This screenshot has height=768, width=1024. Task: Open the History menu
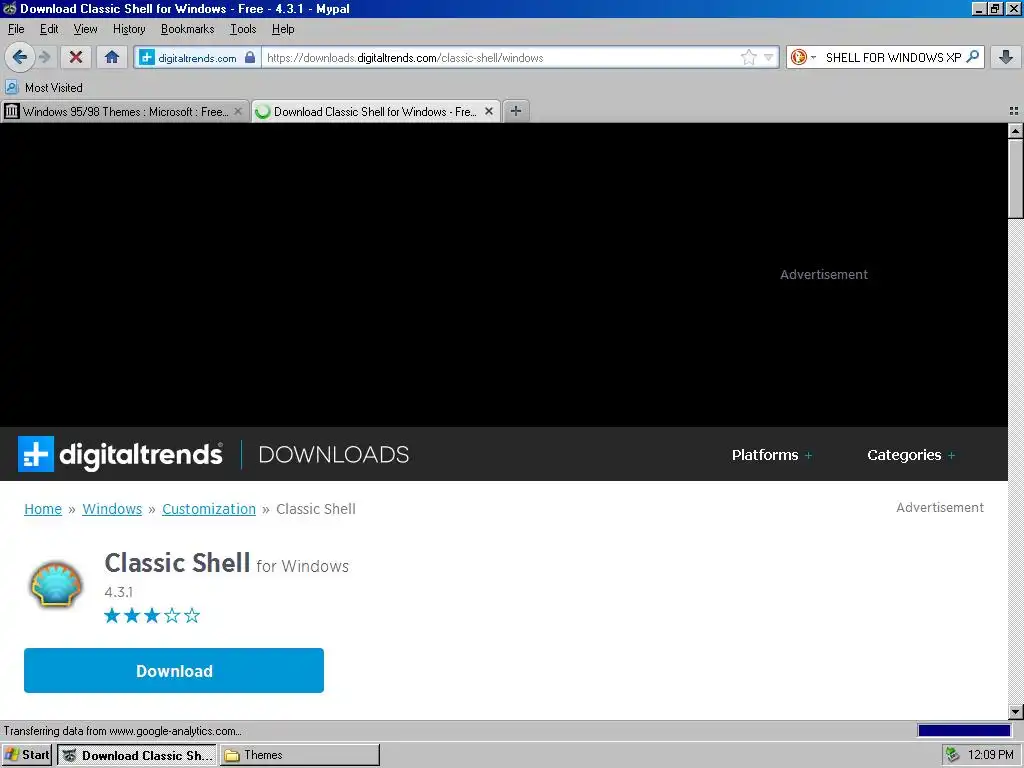point(129,29)
